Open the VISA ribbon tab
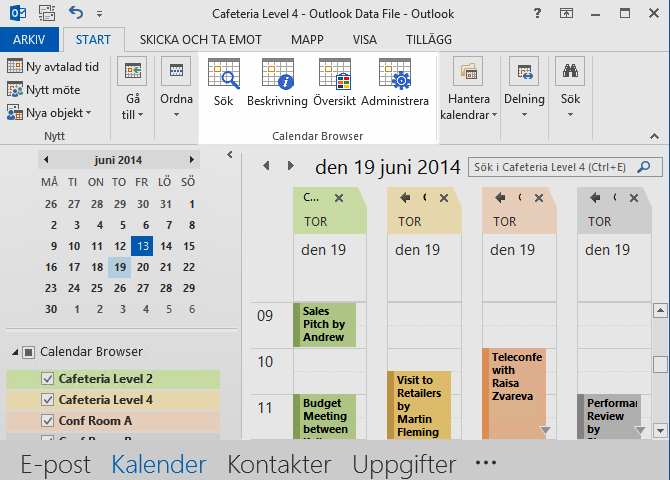 pos(364,40)
